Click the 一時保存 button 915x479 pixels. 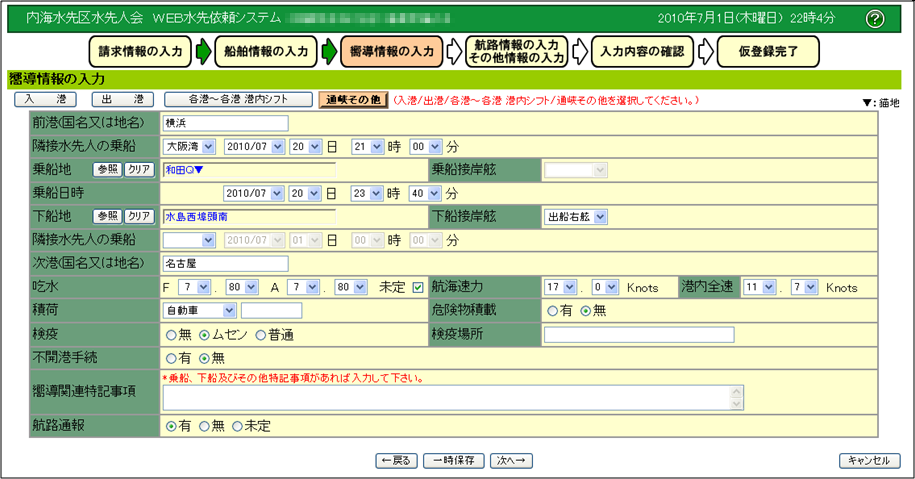454,461
